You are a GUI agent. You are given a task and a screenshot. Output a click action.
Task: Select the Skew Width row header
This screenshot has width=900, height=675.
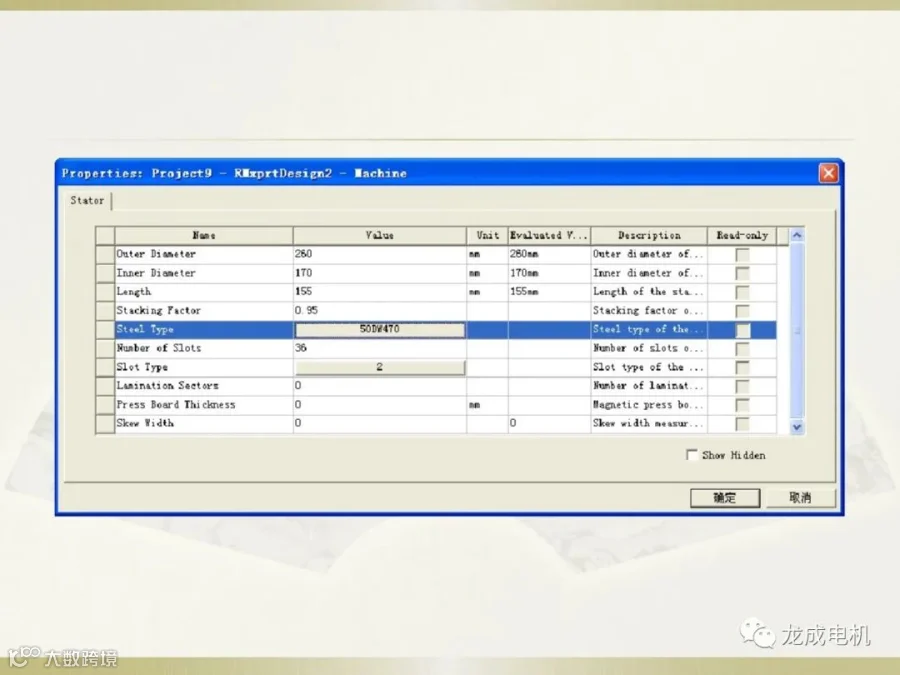click(105, 424)
